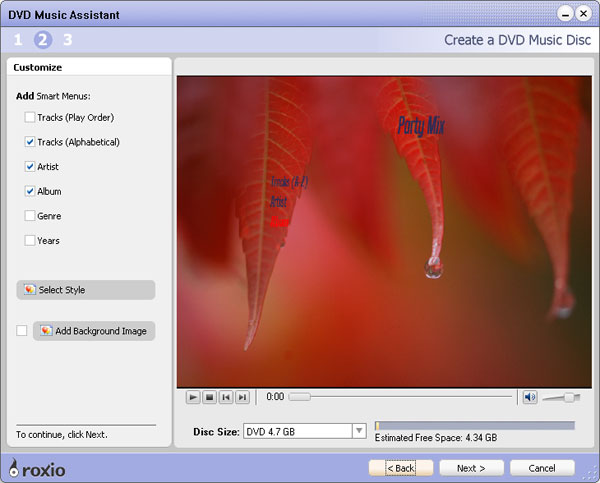This screenshot has width=600, height=483.
Task: Select the Party Mix title in preview
Action: click(420, 126)
